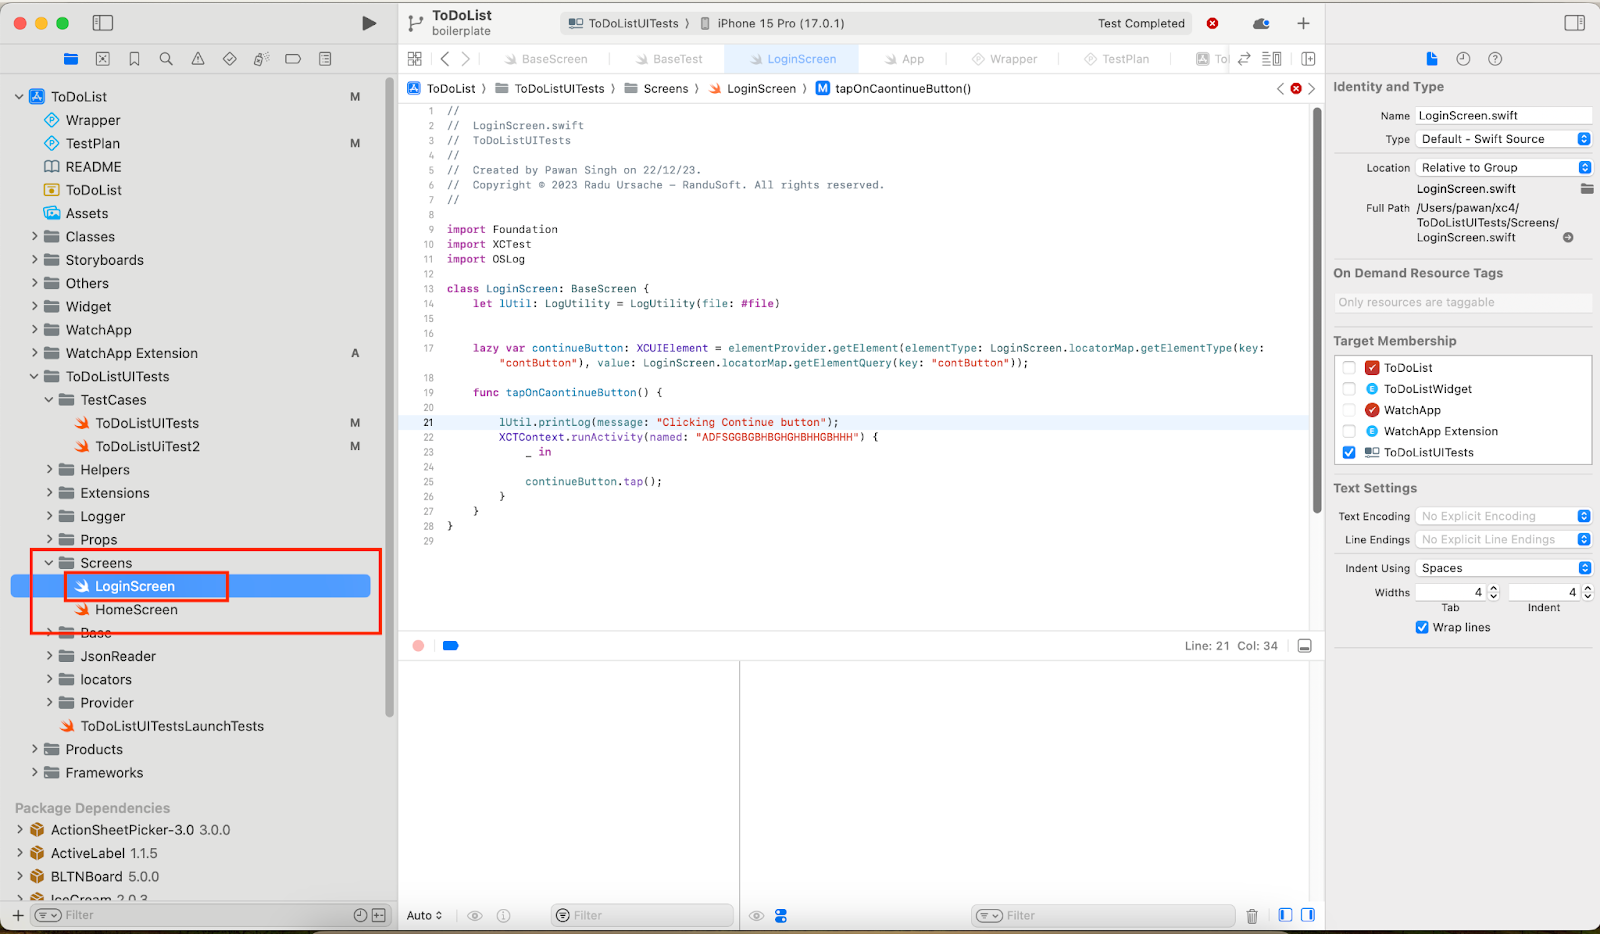
Task: Open cloud status icon in toolbar
Action: (1261, 23)
